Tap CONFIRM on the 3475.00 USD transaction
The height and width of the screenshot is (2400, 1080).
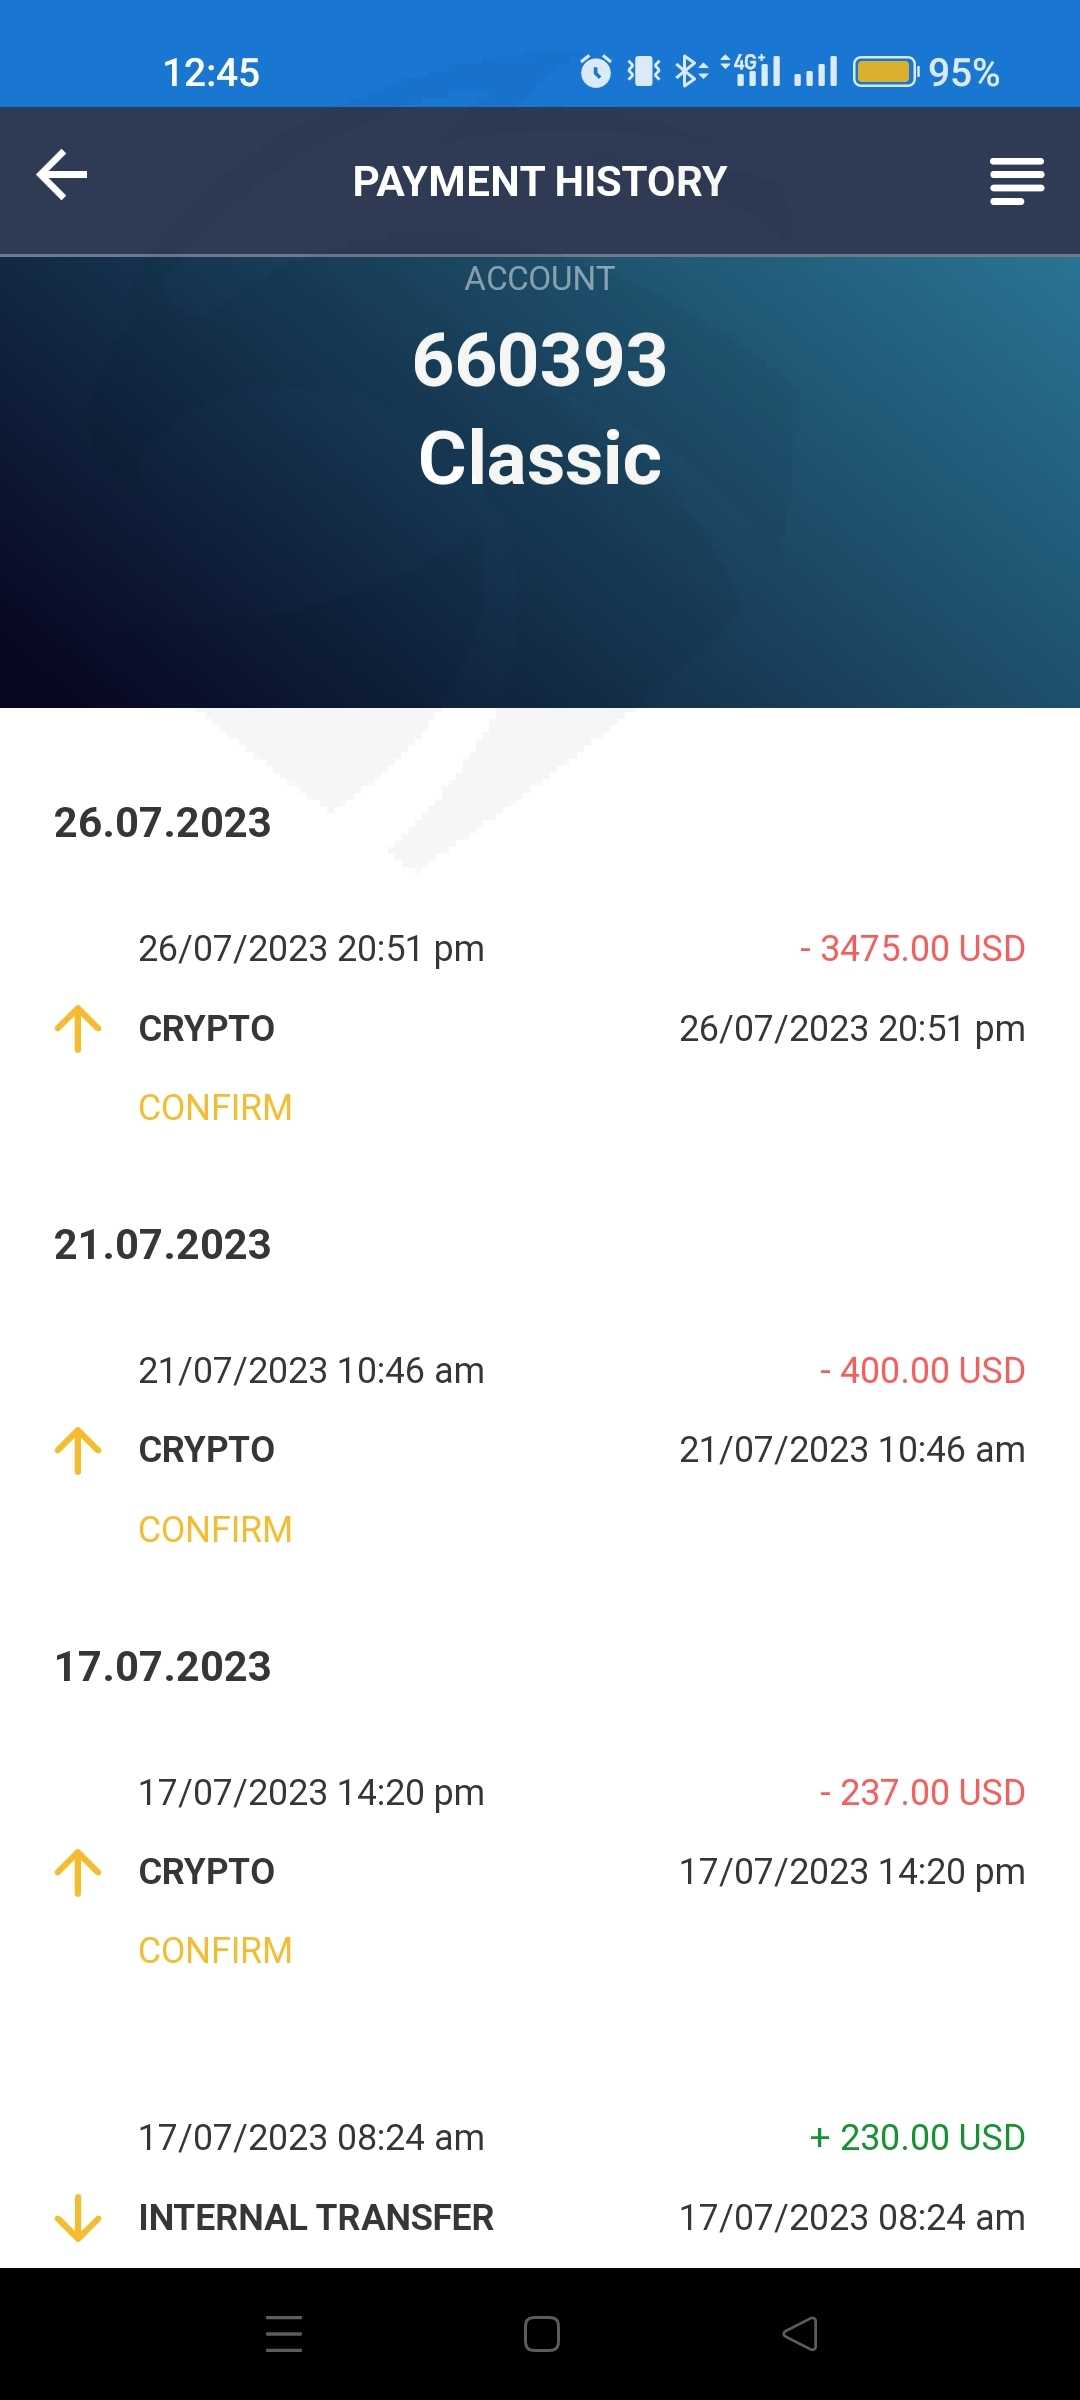point(215,1108)
